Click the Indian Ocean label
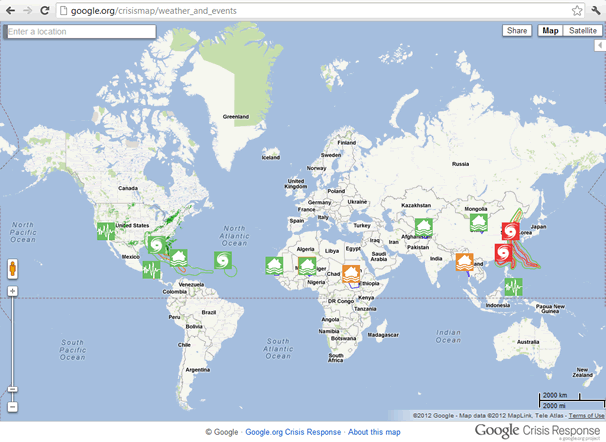This screenshot has height=442, width=606. click(x=448, y=336)
